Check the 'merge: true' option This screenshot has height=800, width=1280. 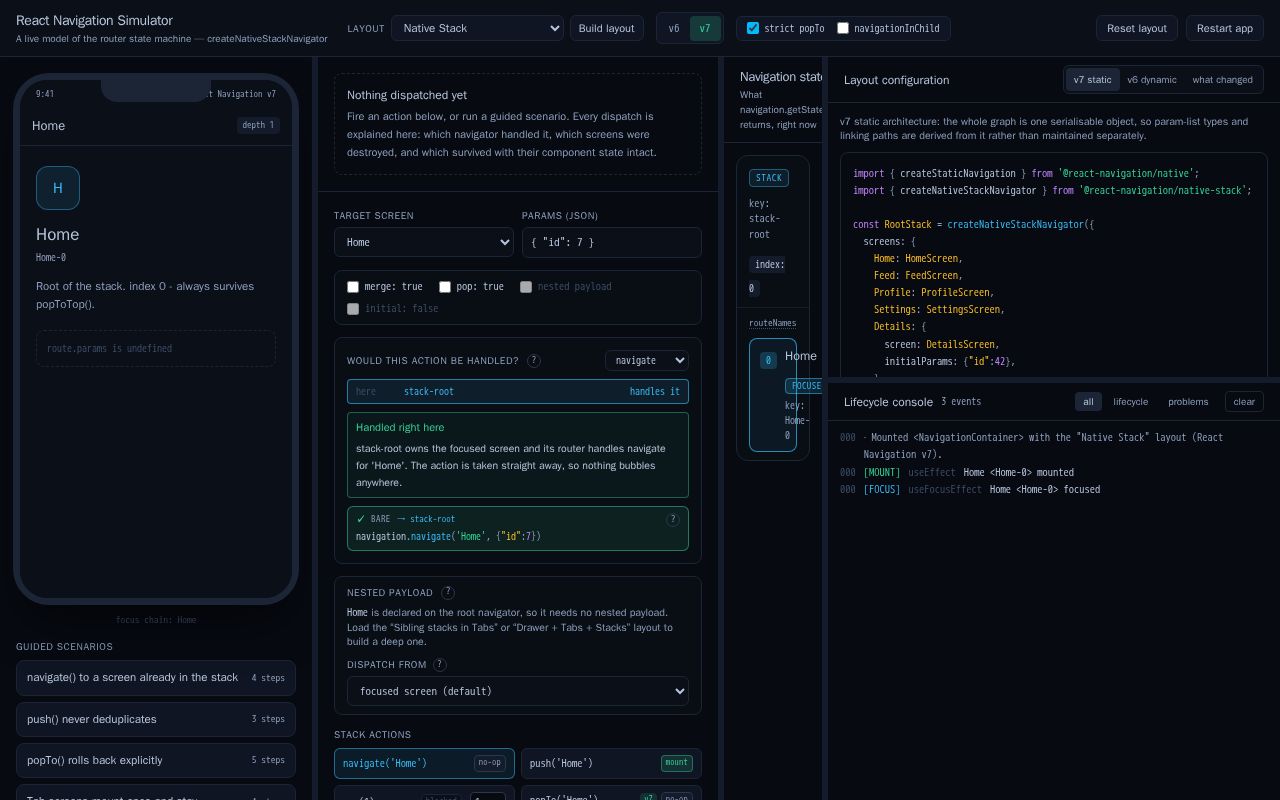point(353,287)
